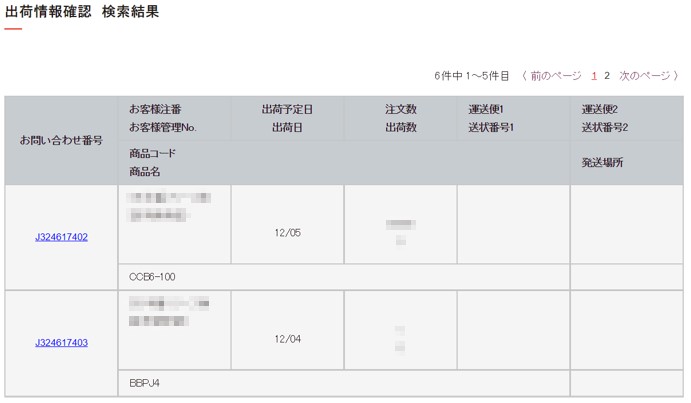This screenshot has width=691, height=403.
Task: Click the 出荷情報確認 検索結果 page heading
Action: (82, 12)
